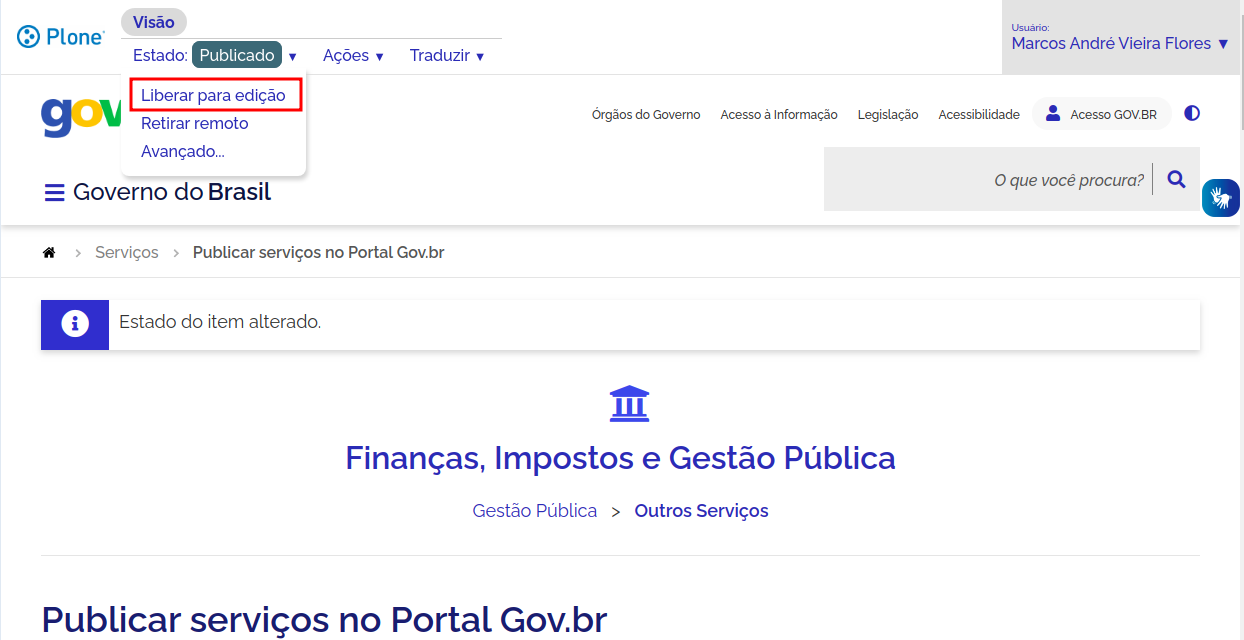Open Órgãos do Governo link

[x=646, y=115]
